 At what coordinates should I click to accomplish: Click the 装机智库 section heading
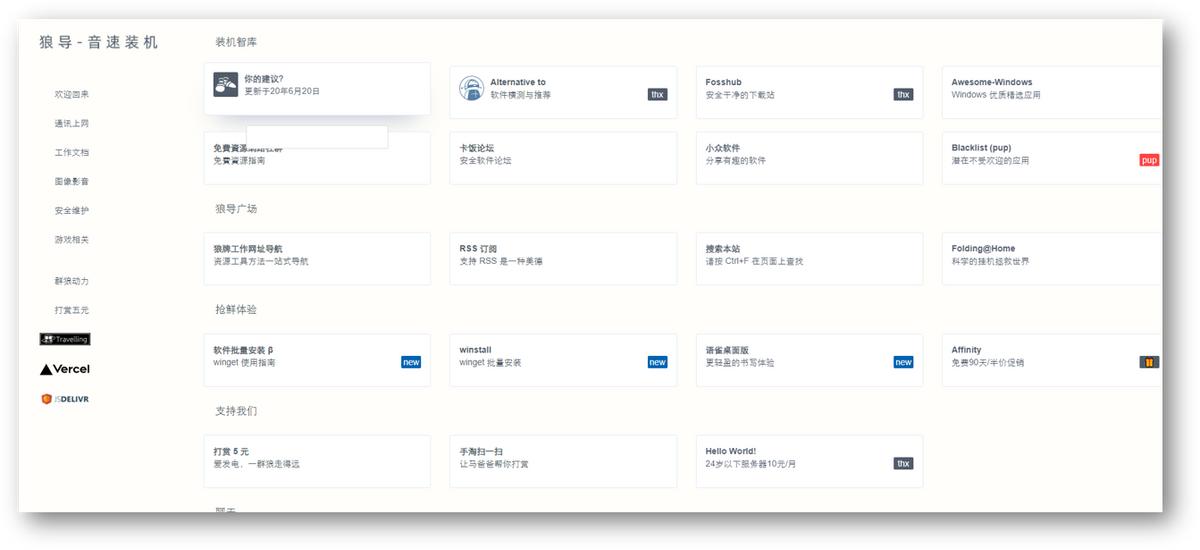pos(236,42)
